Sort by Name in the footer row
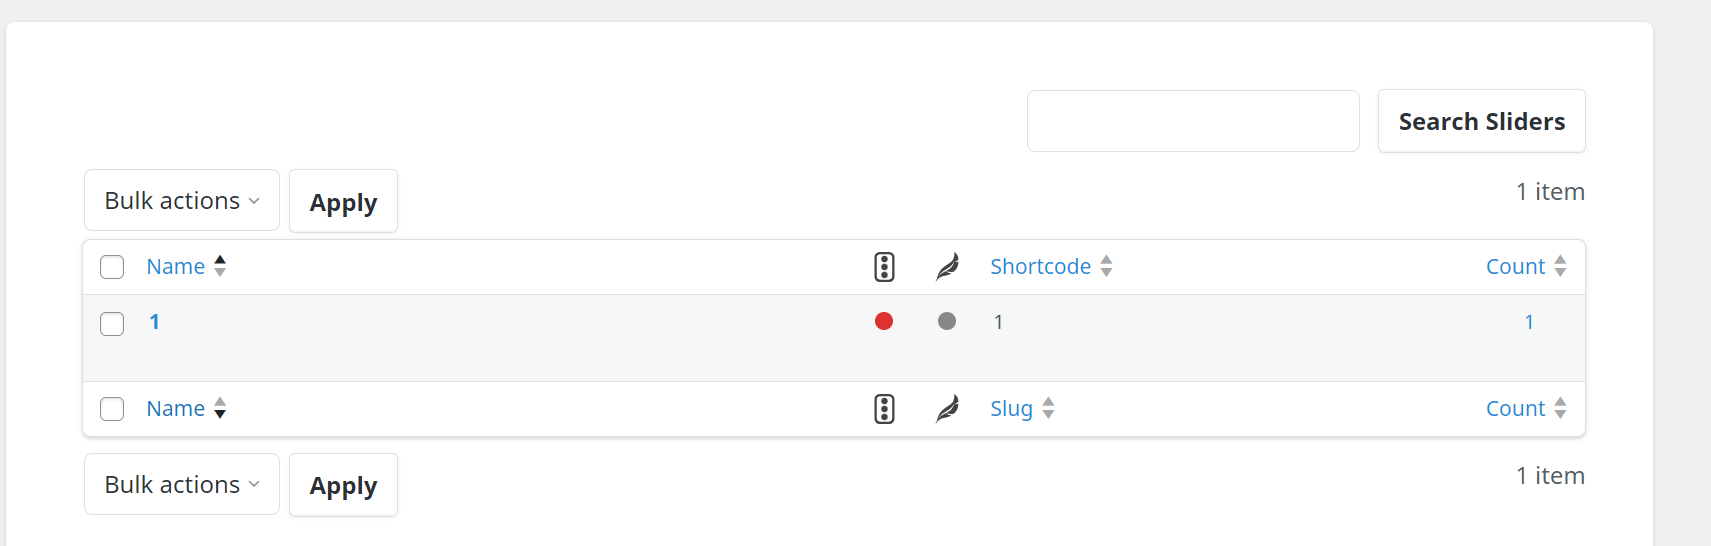Viewport: 1711px width, 546px height. (176, 409)
